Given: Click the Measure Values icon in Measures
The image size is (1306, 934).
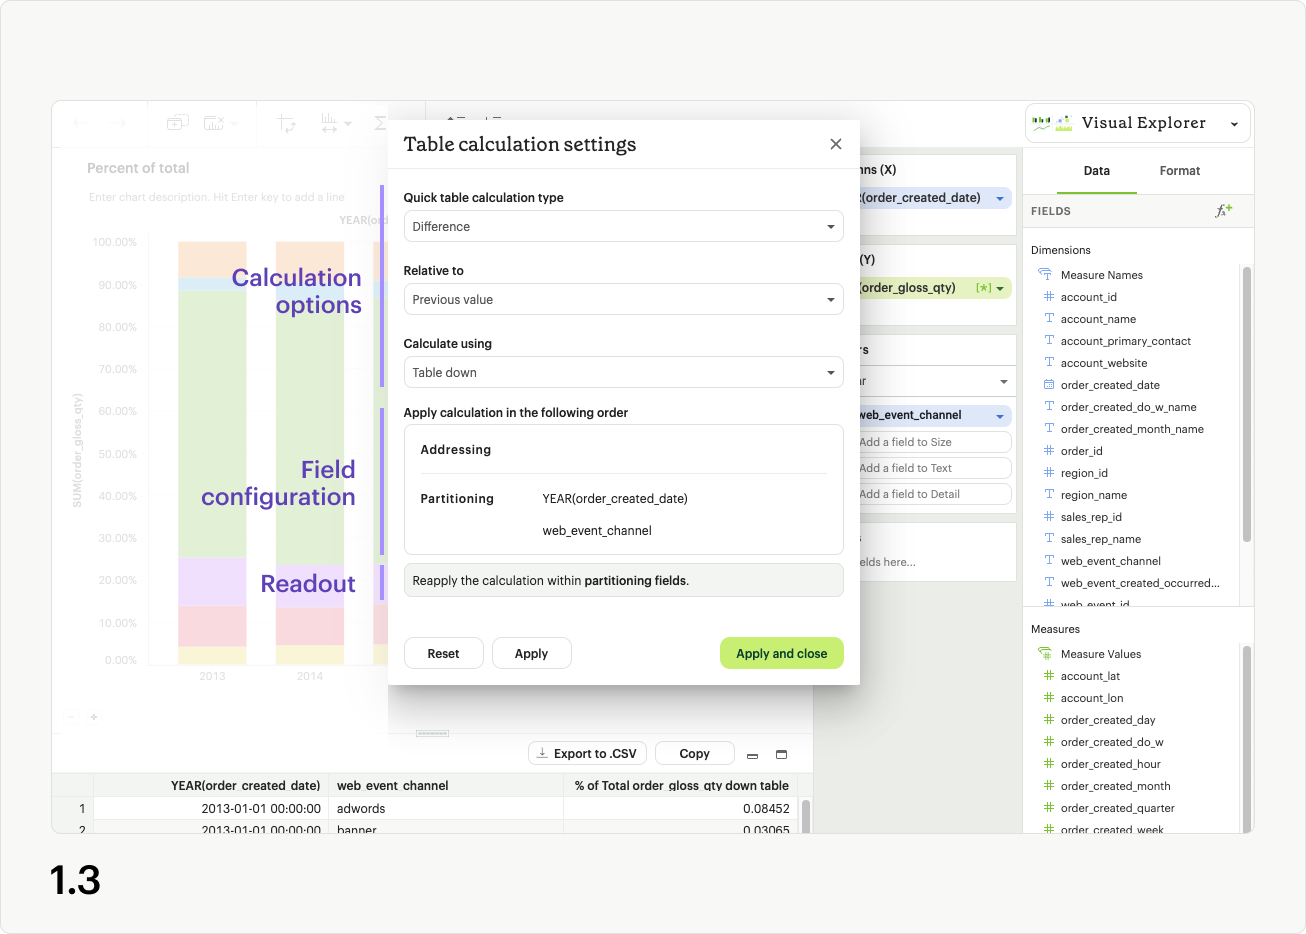Looking at the screenshot, I should click(x=1045, y=654).
